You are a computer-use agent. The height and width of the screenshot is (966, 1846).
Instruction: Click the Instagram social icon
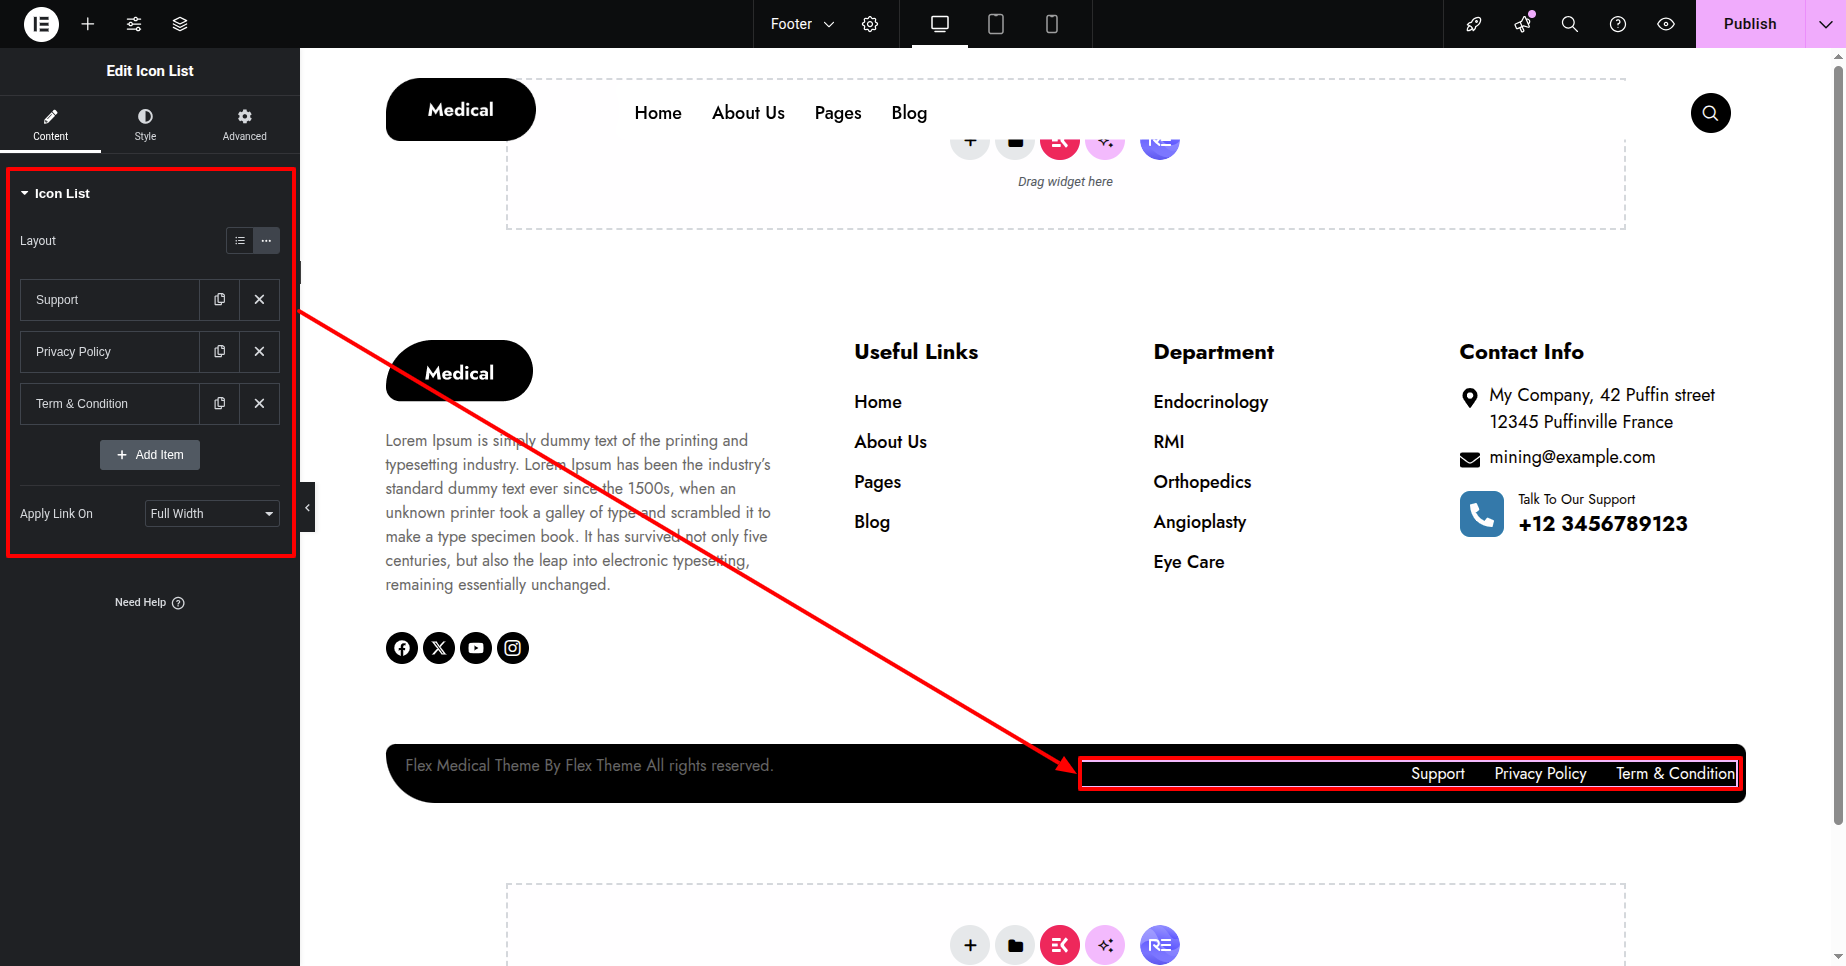(513, 648)
